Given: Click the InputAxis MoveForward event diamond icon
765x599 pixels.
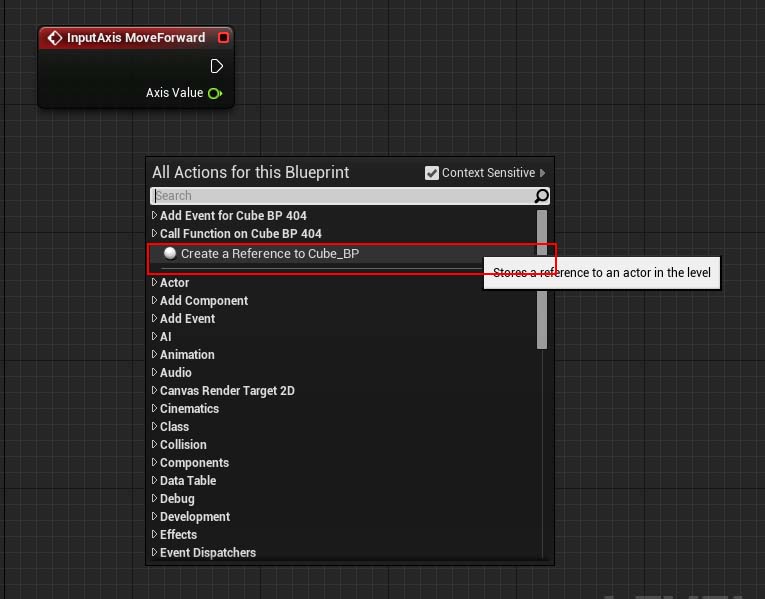Looking at the screenshot, I should tap(55, 38).
